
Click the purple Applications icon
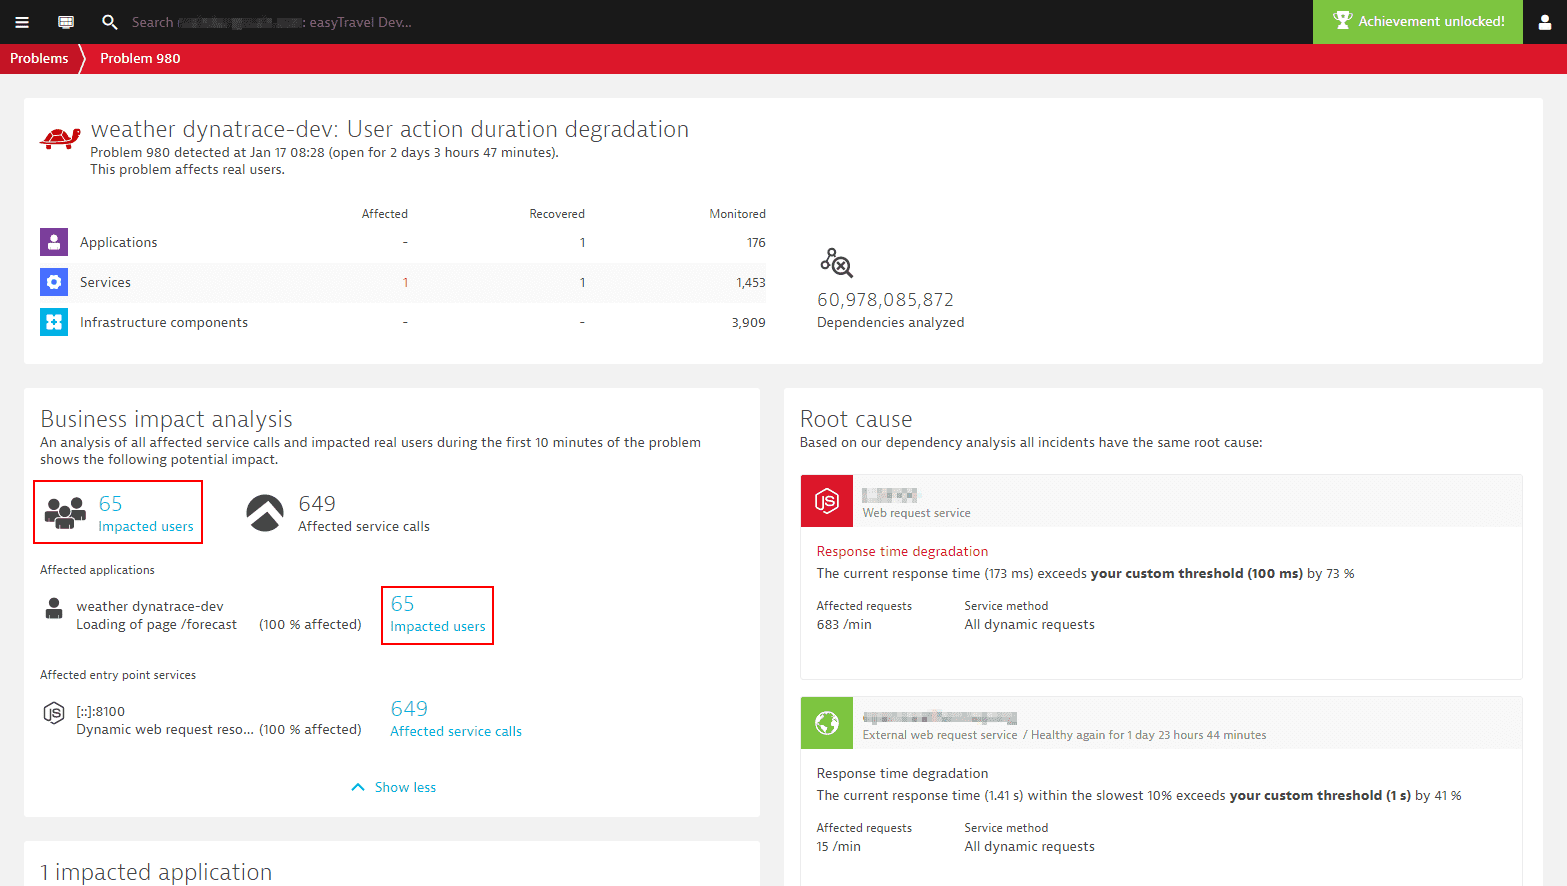[x=54, y=242]
